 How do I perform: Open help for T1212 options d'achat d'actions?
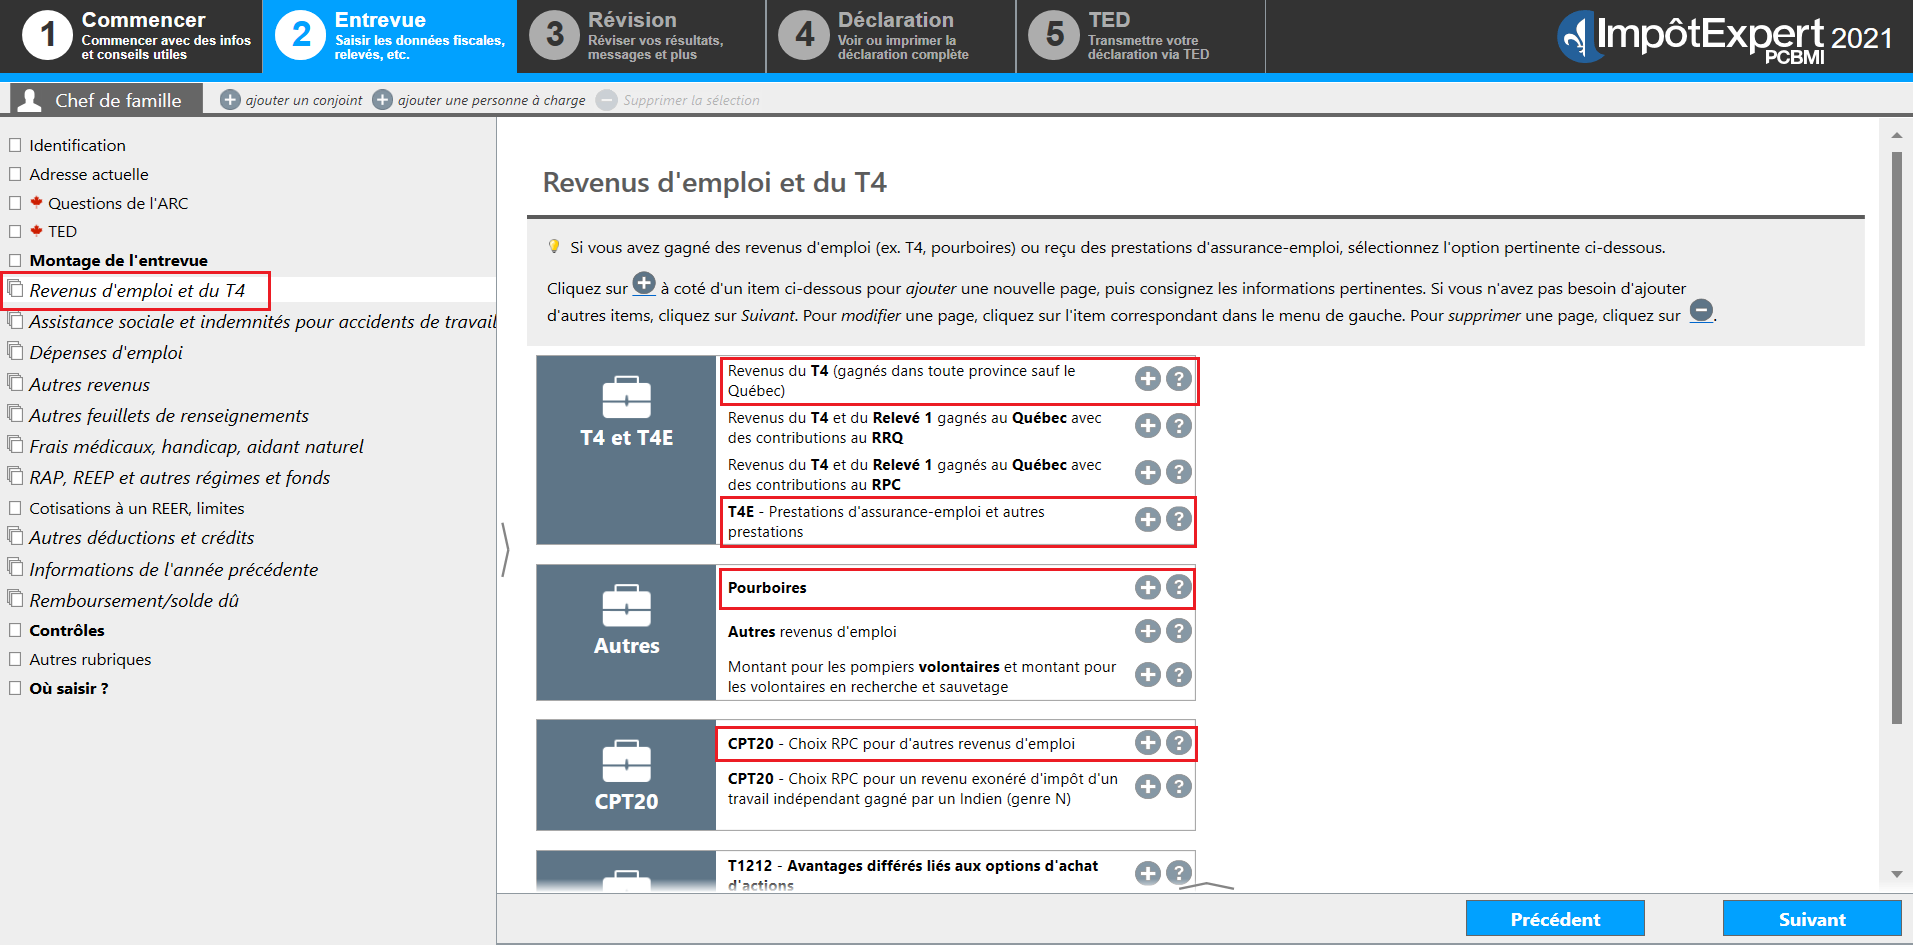(1179, 873)
